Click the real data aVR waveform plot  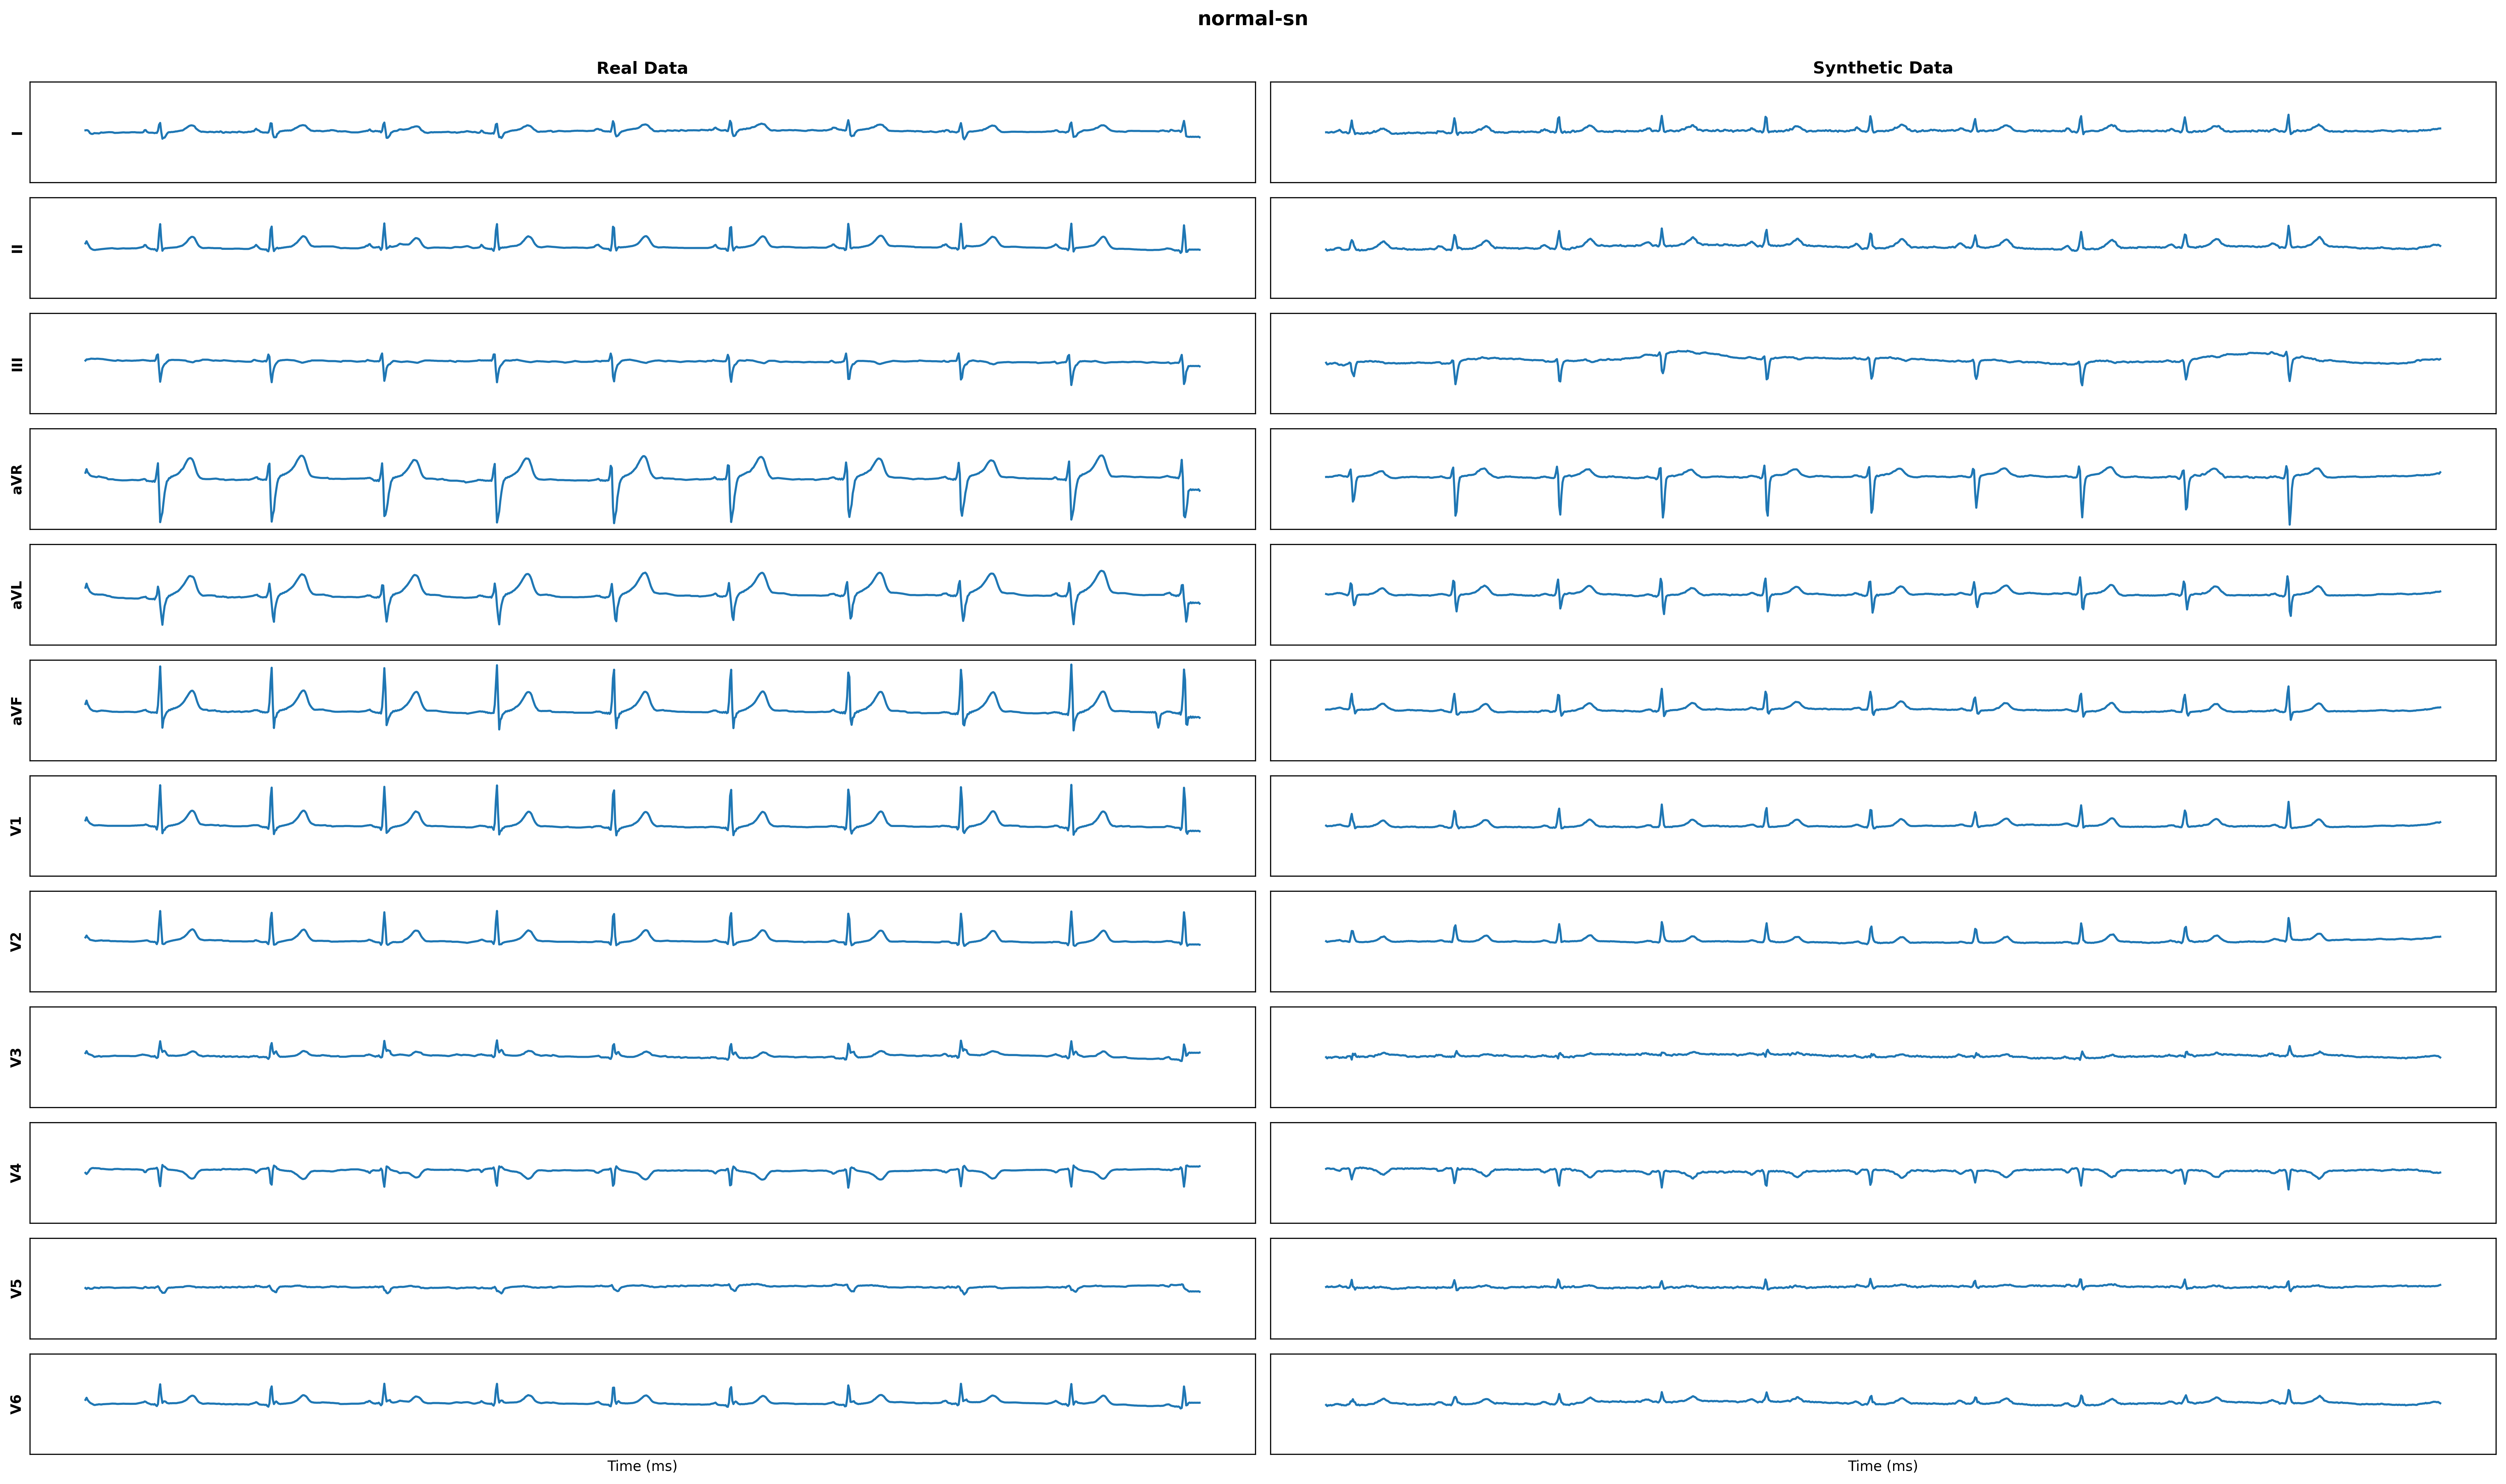coord(642,479)
